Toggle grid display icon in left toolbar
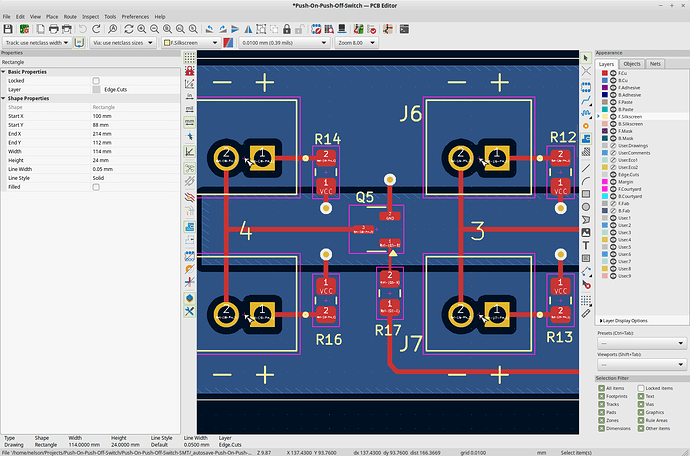Viewport: 690px width, 456px height. click(189, 58)
